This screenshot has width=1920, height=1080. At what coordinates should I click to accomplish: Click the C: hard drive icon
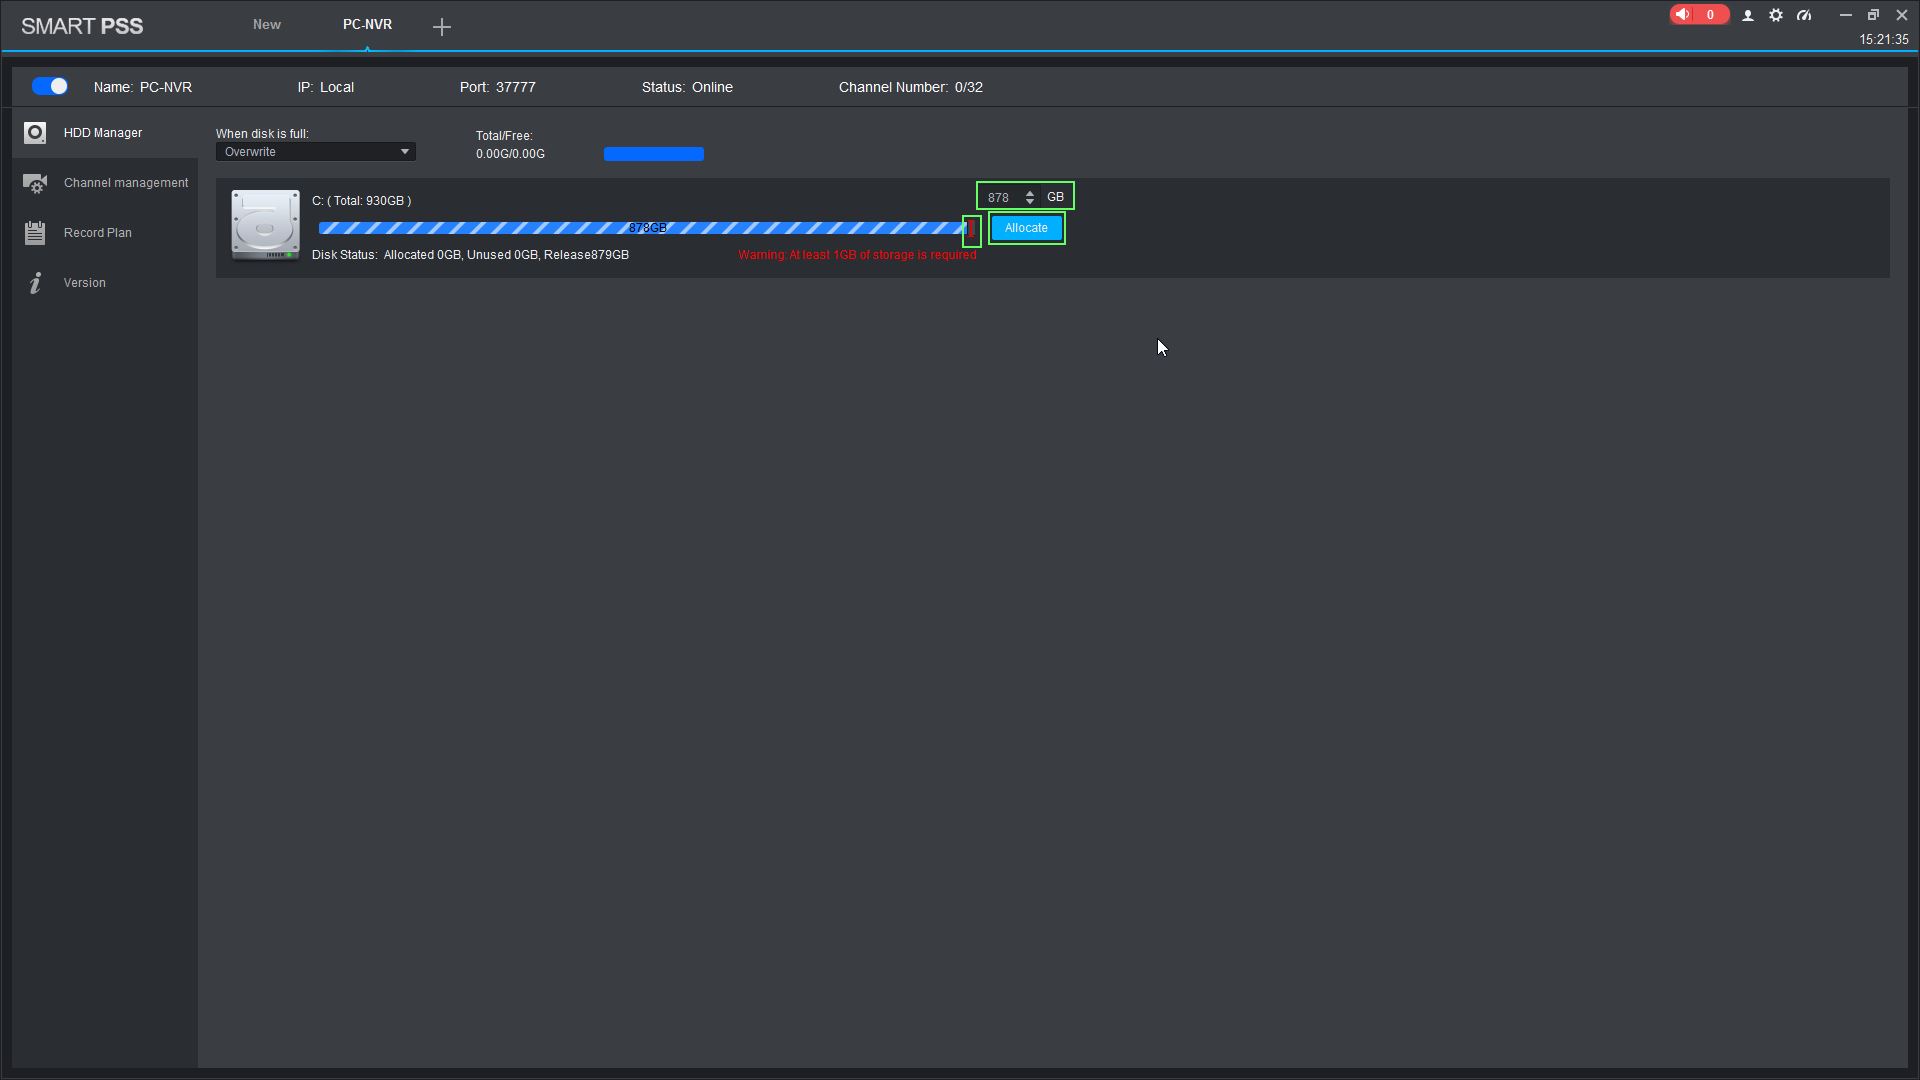(x=265, y=225)
